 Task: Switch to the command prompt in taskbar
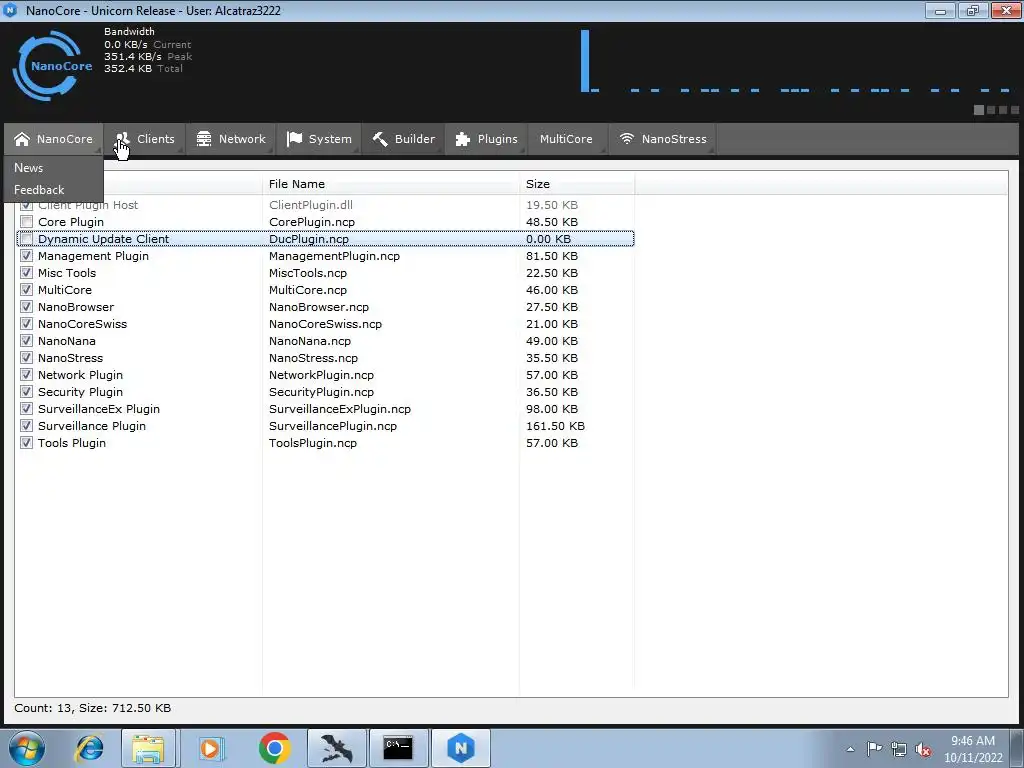(x=398, y=748)
